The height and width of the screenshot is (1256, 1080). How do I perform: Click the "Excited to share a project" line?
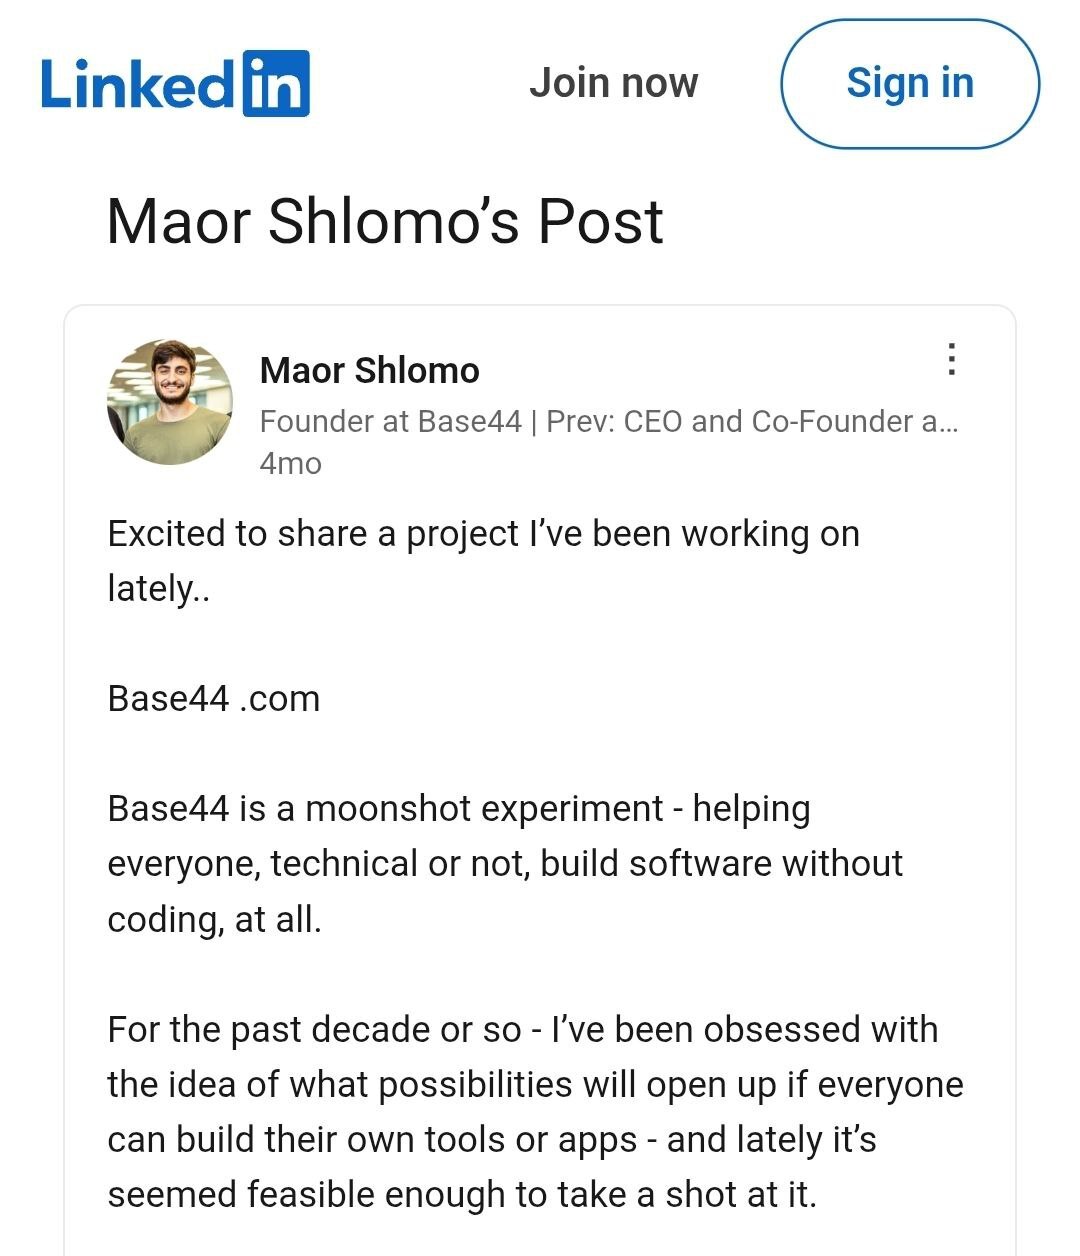tap(483, 534)
